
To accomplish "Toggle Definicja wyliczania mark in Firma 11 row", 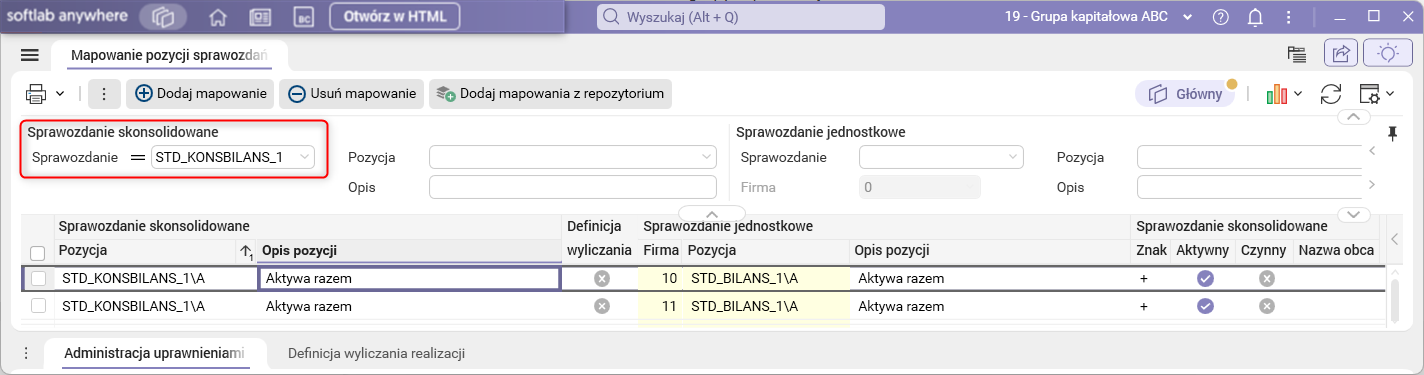I will 602,307.
